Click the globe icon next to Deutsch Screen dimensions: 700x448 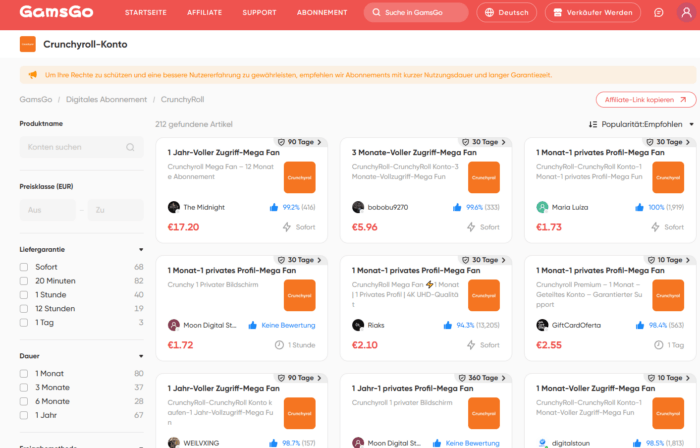pos(489,12)
